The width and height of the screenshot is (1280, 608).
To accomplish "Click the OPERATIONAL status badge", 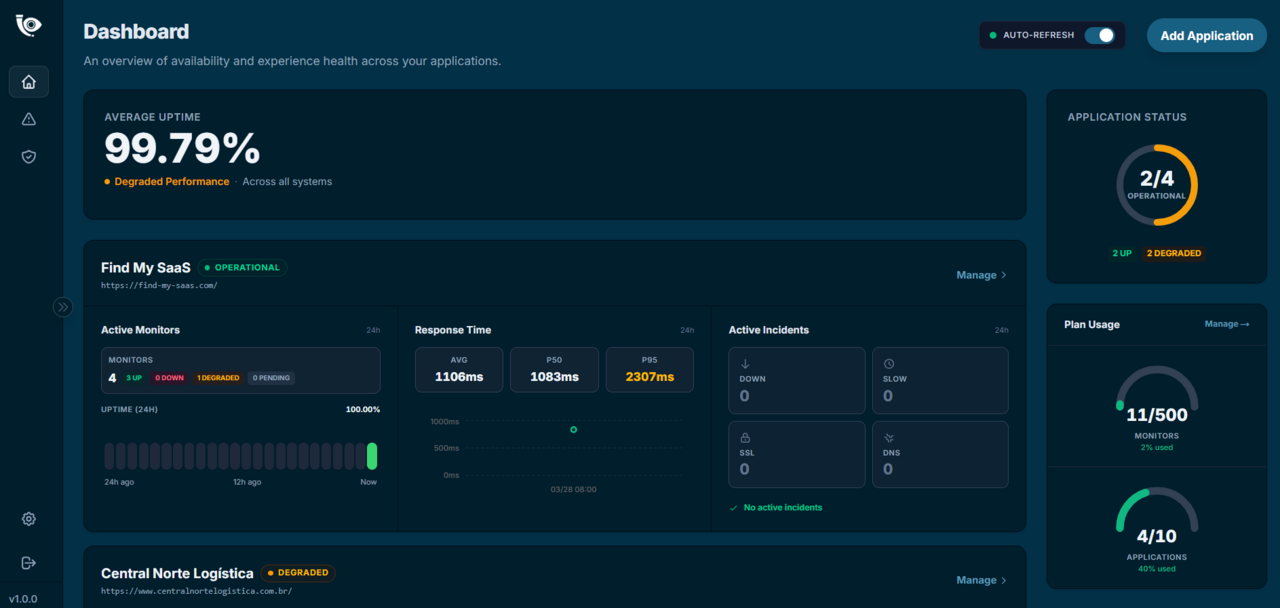I will (x=242, y=268).
